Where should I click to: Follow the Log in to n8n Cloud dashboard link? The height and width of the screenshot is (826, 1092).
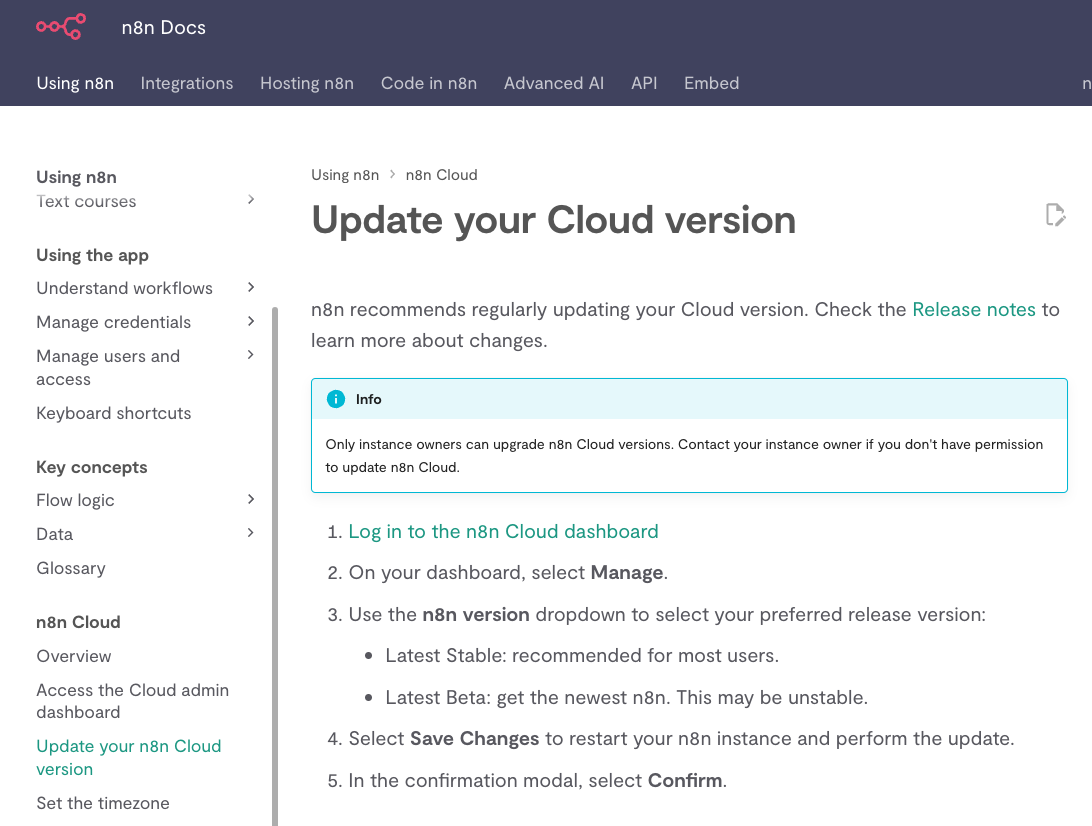(503, 531)
